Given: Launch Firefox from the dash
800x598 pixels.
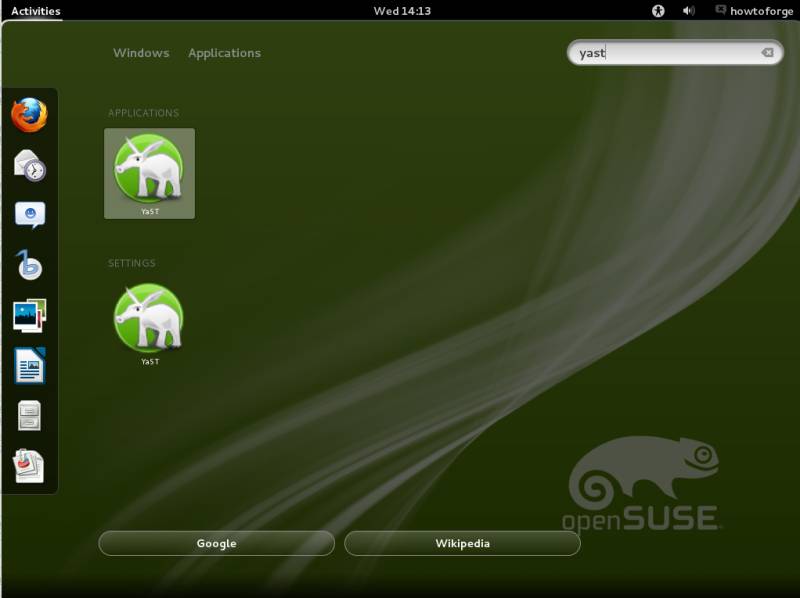Looking at the screenshot, I should click(30, 115).
